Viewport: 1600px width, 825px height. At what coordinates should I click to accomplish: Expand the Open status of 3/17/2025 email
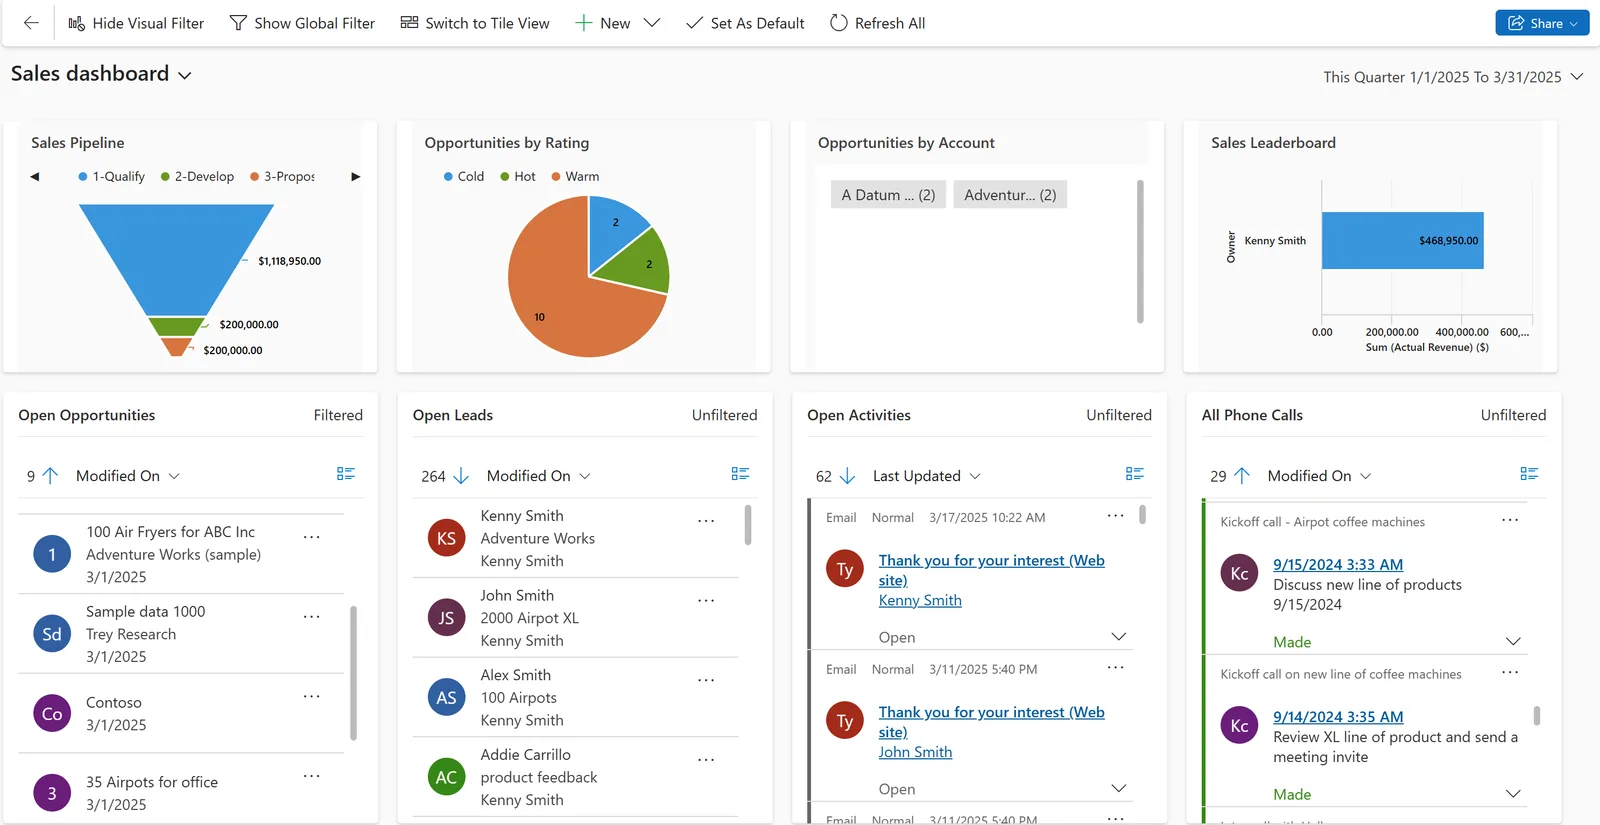click(x=1119, y=637)
